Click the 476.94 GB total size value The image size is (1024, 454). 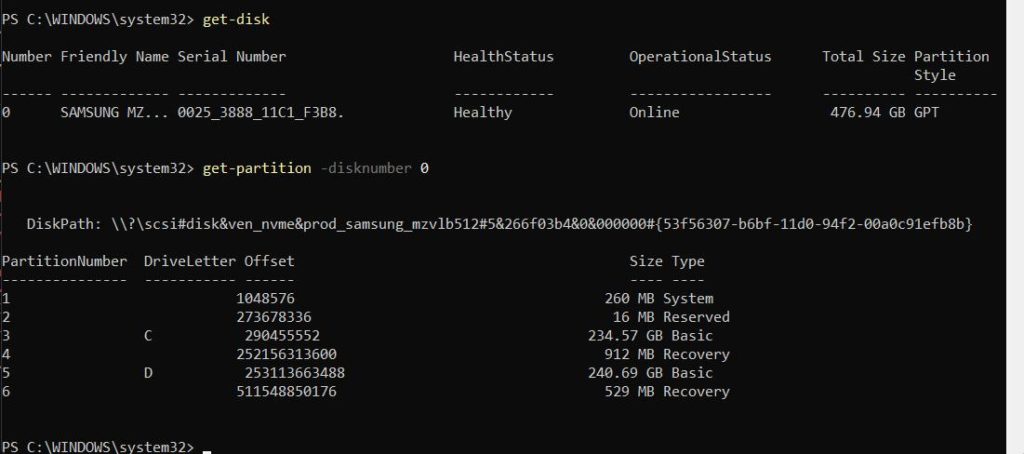tap(867, 113)
